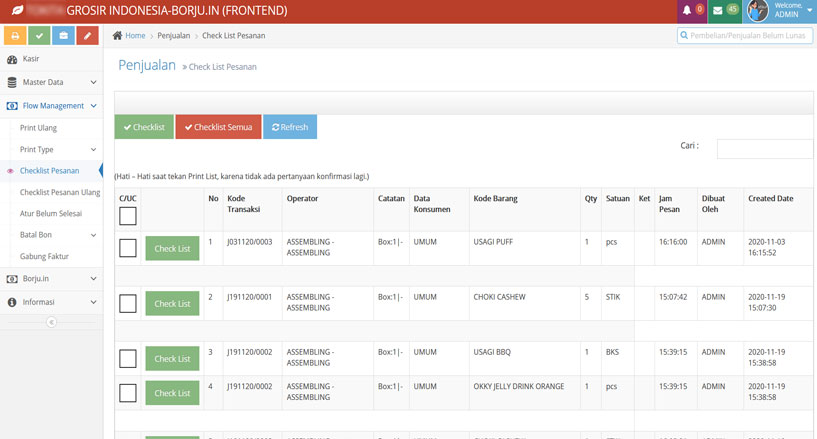817x439 pixels.
Task: Click the blue briefcase shortcut icon
Action: (64, 35)
